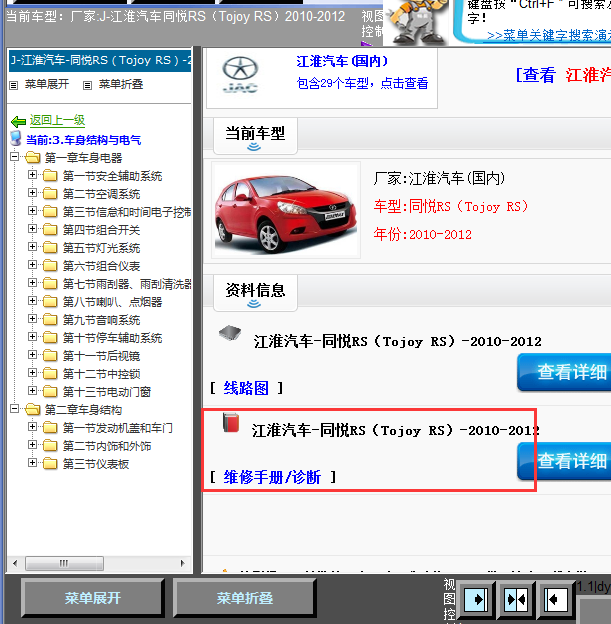Select the 第七节雨刮器 tree item
This screenshot has width=611, height=624.
tap(127, 284)
